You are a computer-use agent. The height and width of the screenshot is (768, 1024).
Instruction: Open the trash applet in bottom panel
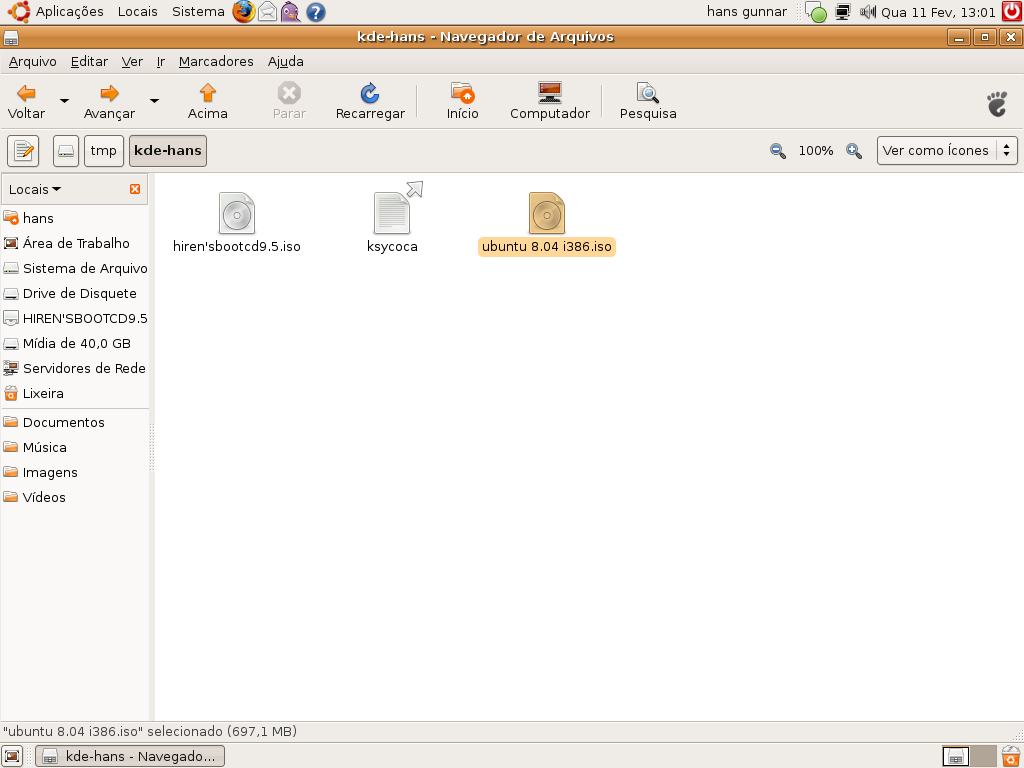pyautogui.click(x=1011, y=756)
